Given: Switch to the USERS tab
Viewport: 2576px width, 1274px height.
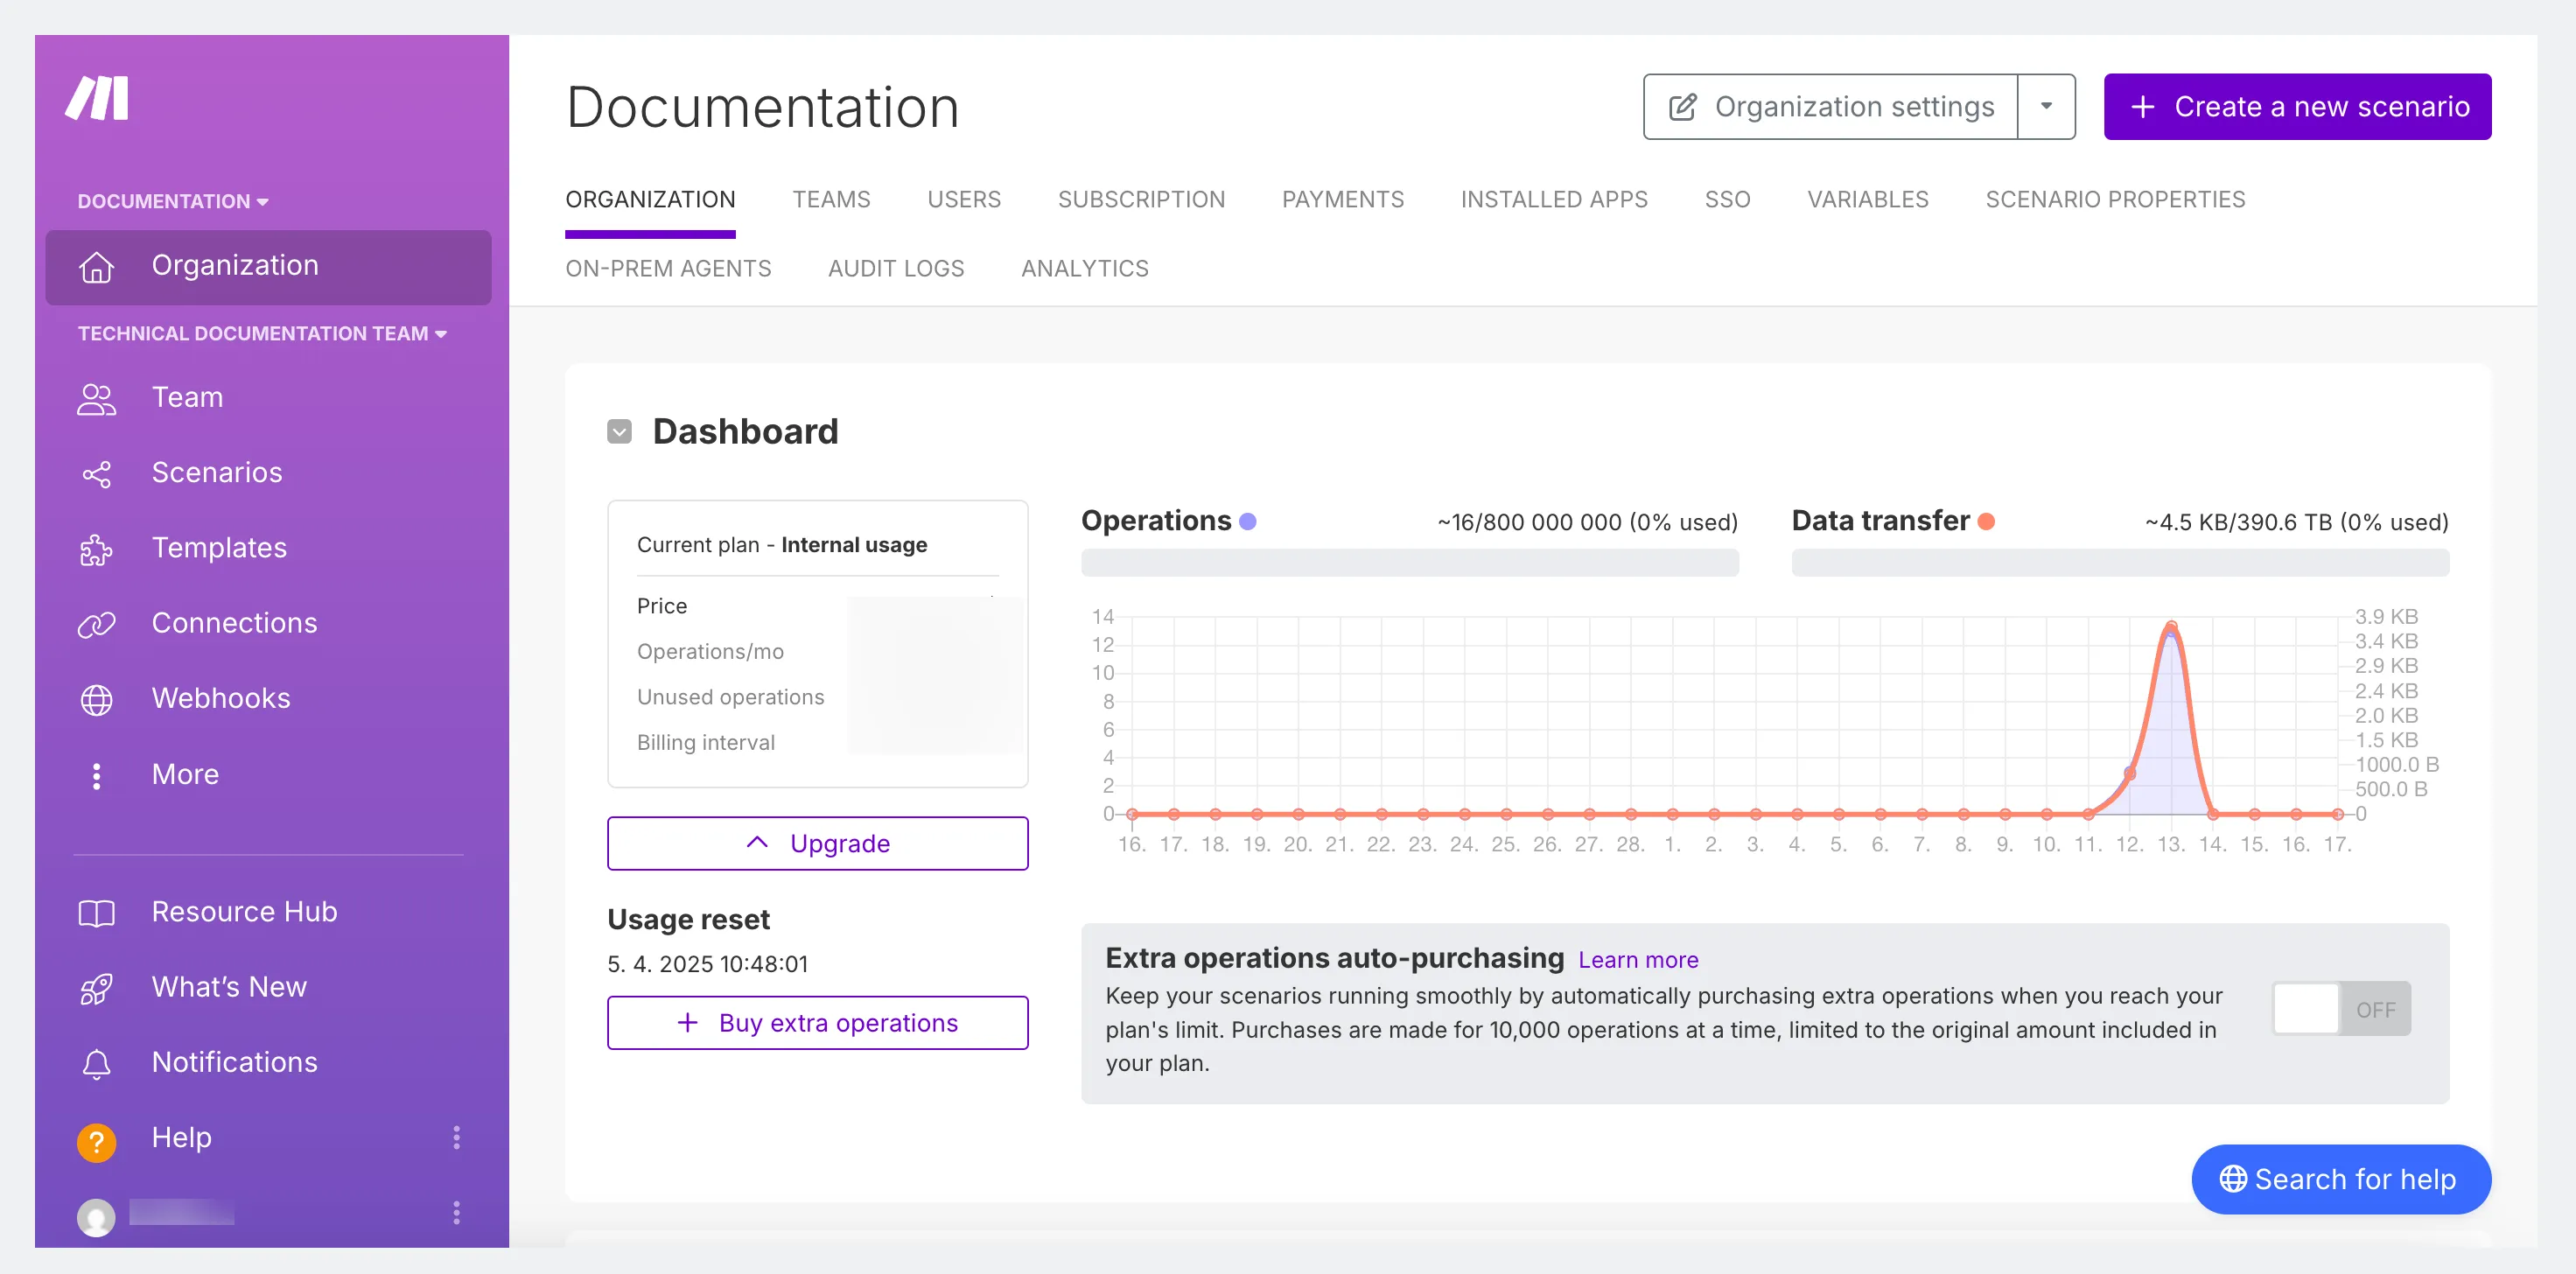Looking at the screenshot, I should [963, 199].
